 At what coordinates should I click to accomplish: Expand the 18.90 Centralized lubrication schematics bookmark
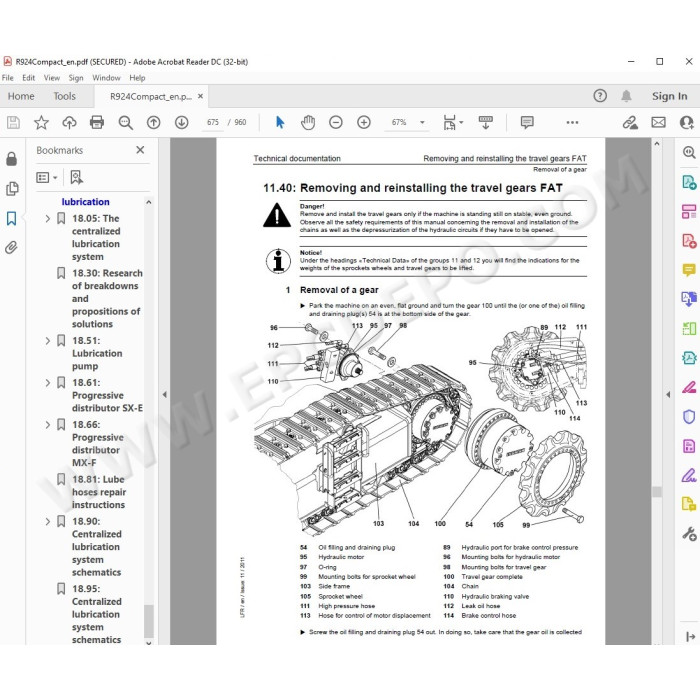pos(48,521)
